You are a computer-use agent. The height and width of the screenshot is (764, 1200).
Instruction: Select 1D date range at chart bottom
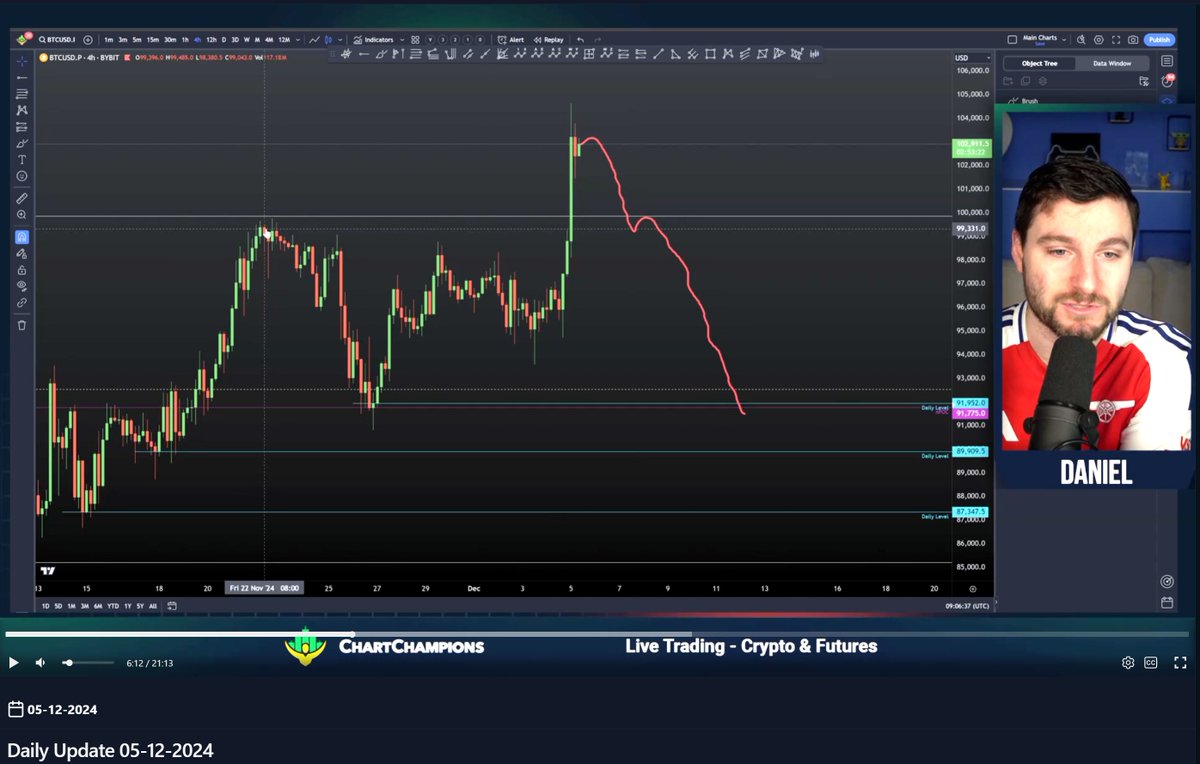pos(45,606)
